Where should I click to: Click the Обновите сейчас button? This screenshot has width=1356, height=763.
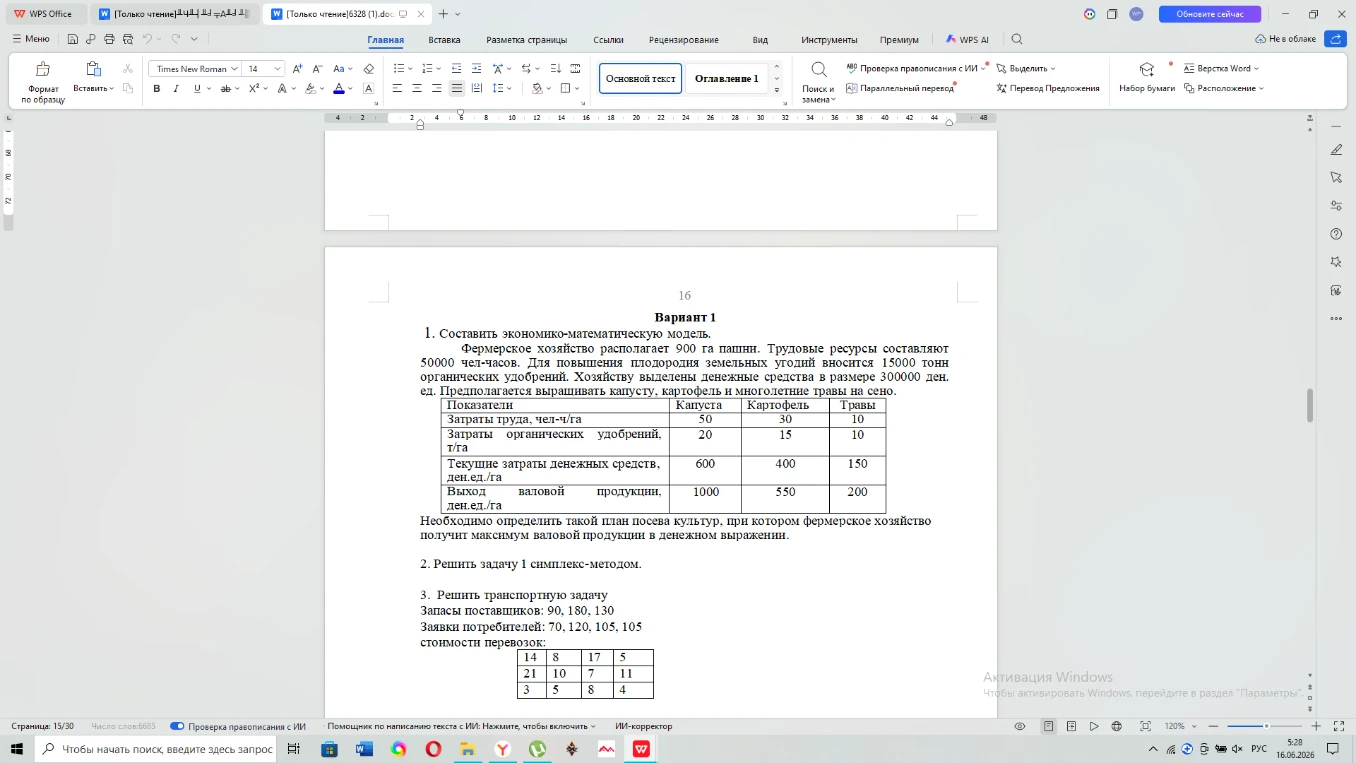[1210, 14]
